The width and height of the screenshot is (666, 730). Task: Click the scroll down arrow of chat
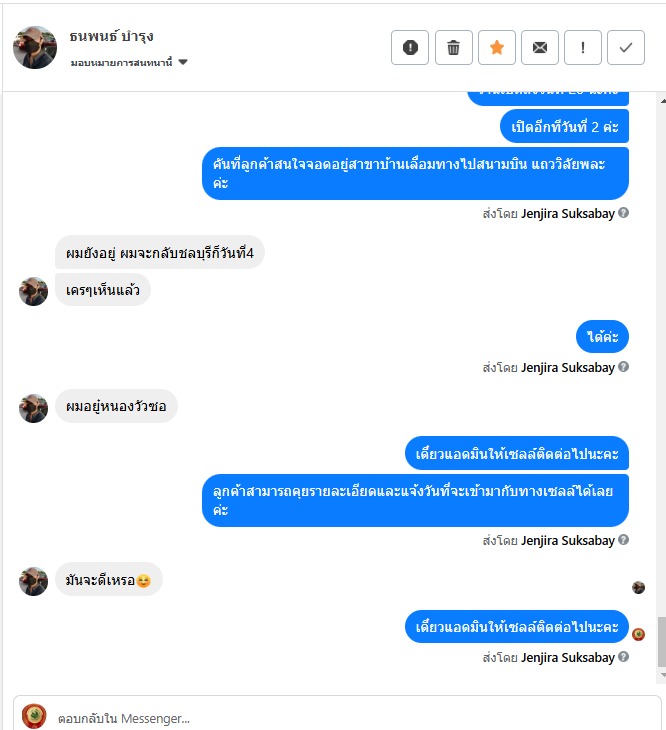coord(663,675)
